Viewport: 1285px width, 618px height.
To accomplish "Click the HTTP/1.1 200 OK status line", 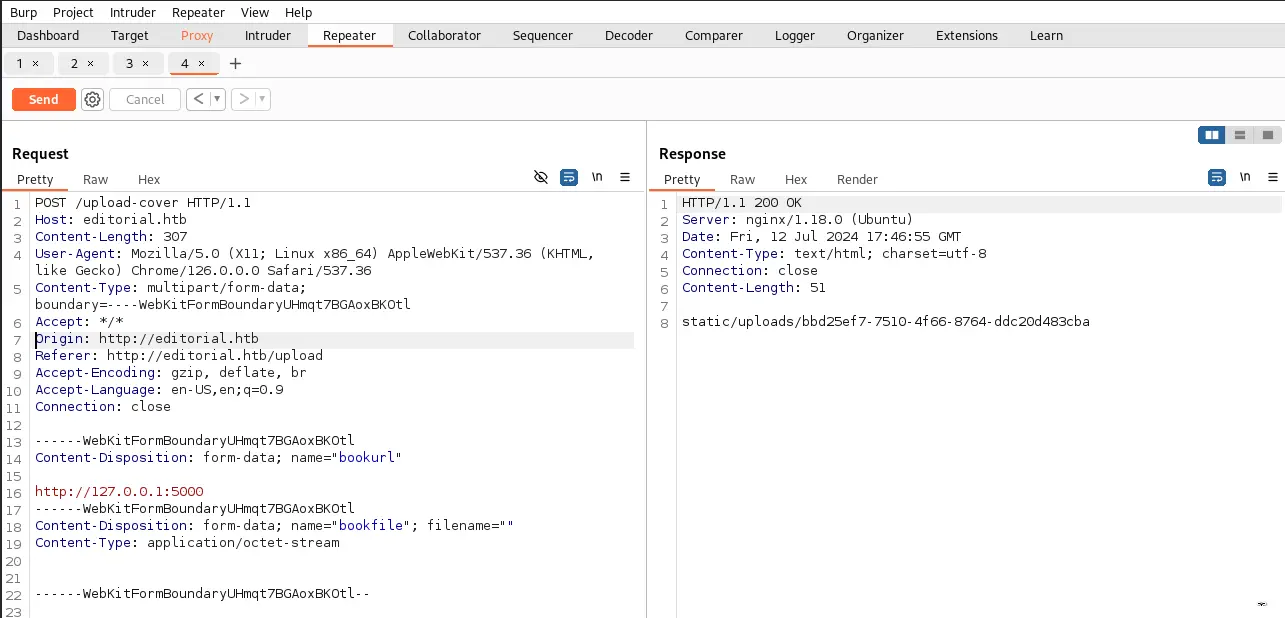I will tap(742, 202).
